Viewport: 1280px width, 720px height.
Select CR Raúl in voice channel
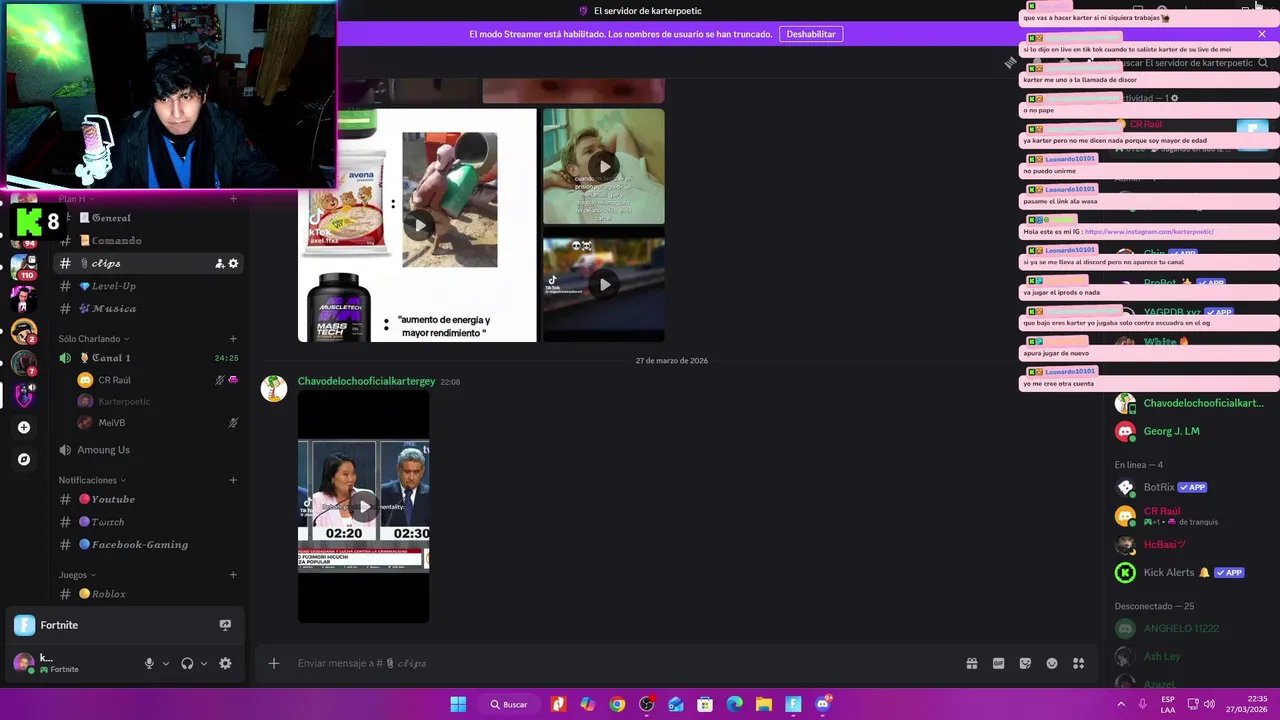(158, 380)
